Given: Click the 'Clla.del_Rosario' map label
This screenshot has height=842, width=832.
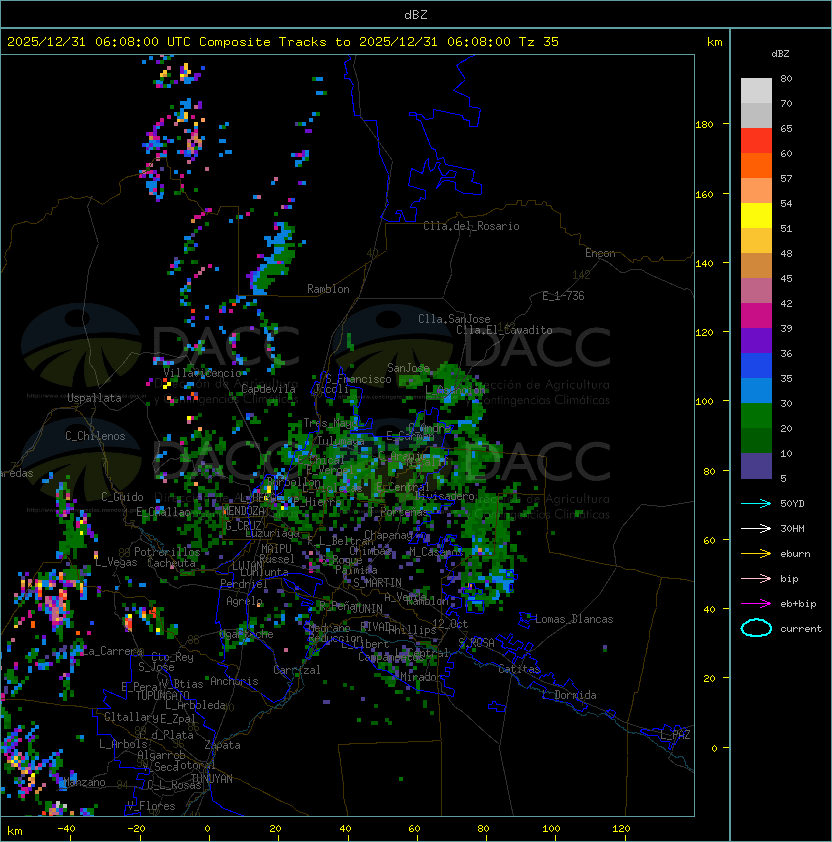Looking at the screenshot, I should click(471, 226).
